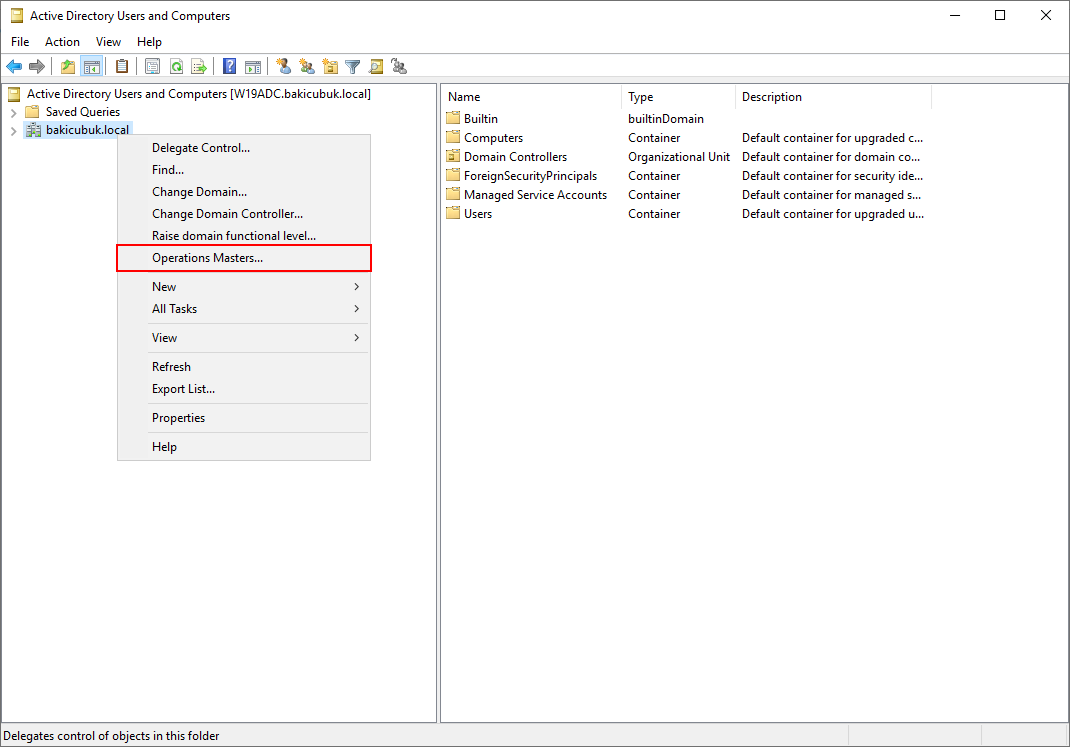1070x747 pixels.
Task: Open Operations Masters... from the context menu
Action: (x=244, y=258)
